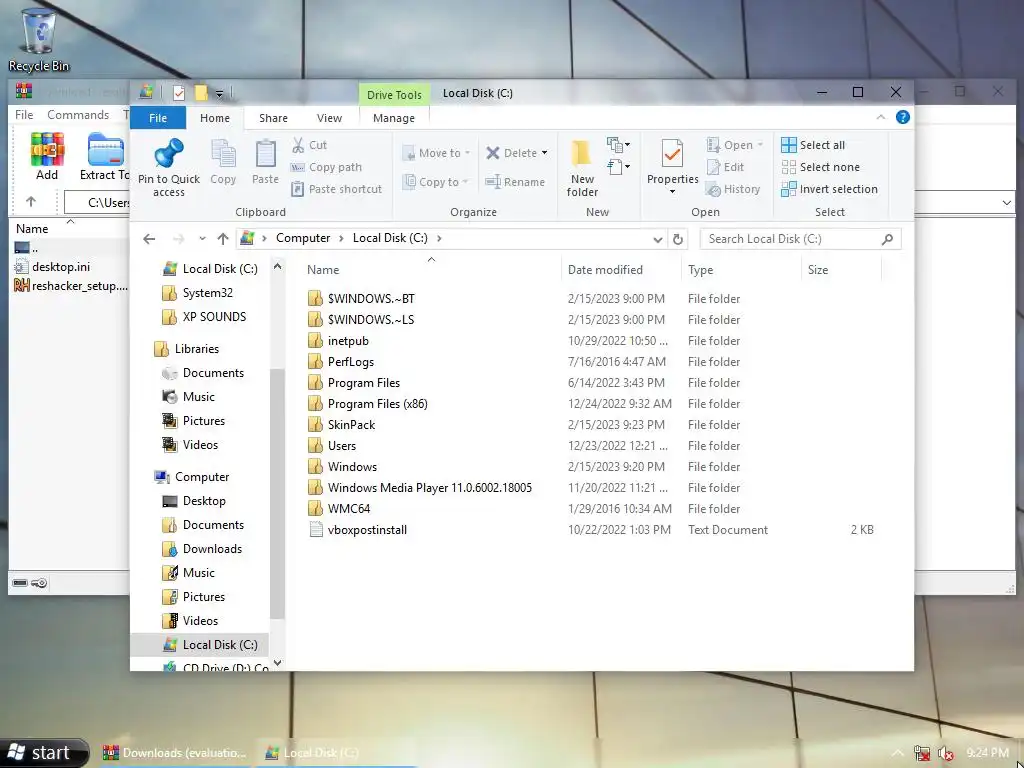Expand the address bar history dropdown
Image resolution: width=1024 pixels, height=768 pixels.
point(658,240)
